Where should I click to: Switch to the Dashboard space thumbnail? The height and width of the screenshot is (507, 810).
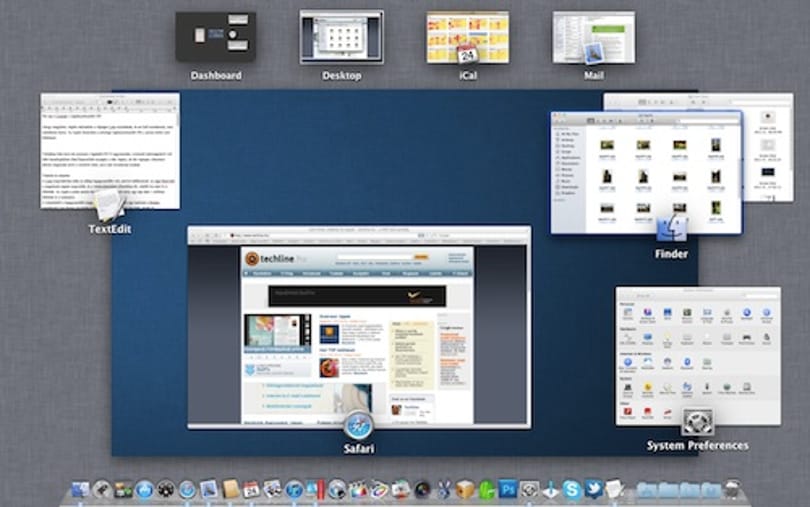[x=216, y=37]
